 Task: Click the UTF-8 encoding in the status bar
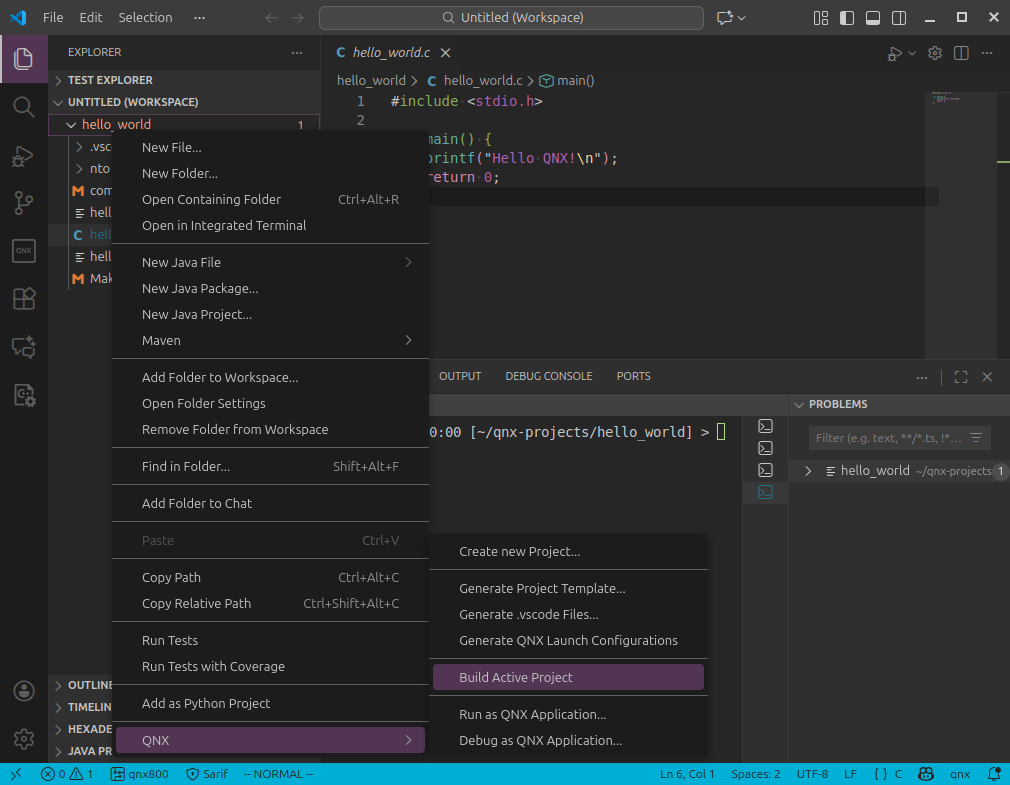click(812, 774)
